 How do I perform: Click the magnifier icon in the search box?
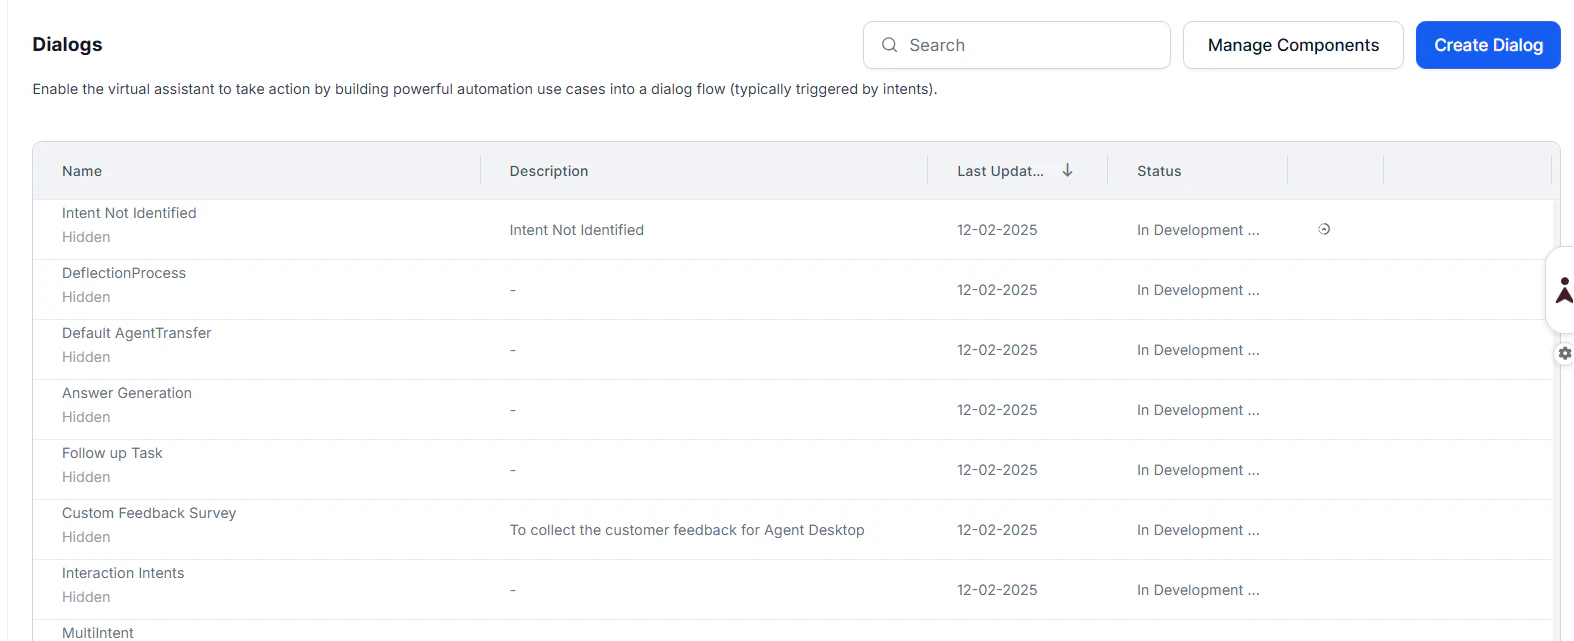click(889, 45)
